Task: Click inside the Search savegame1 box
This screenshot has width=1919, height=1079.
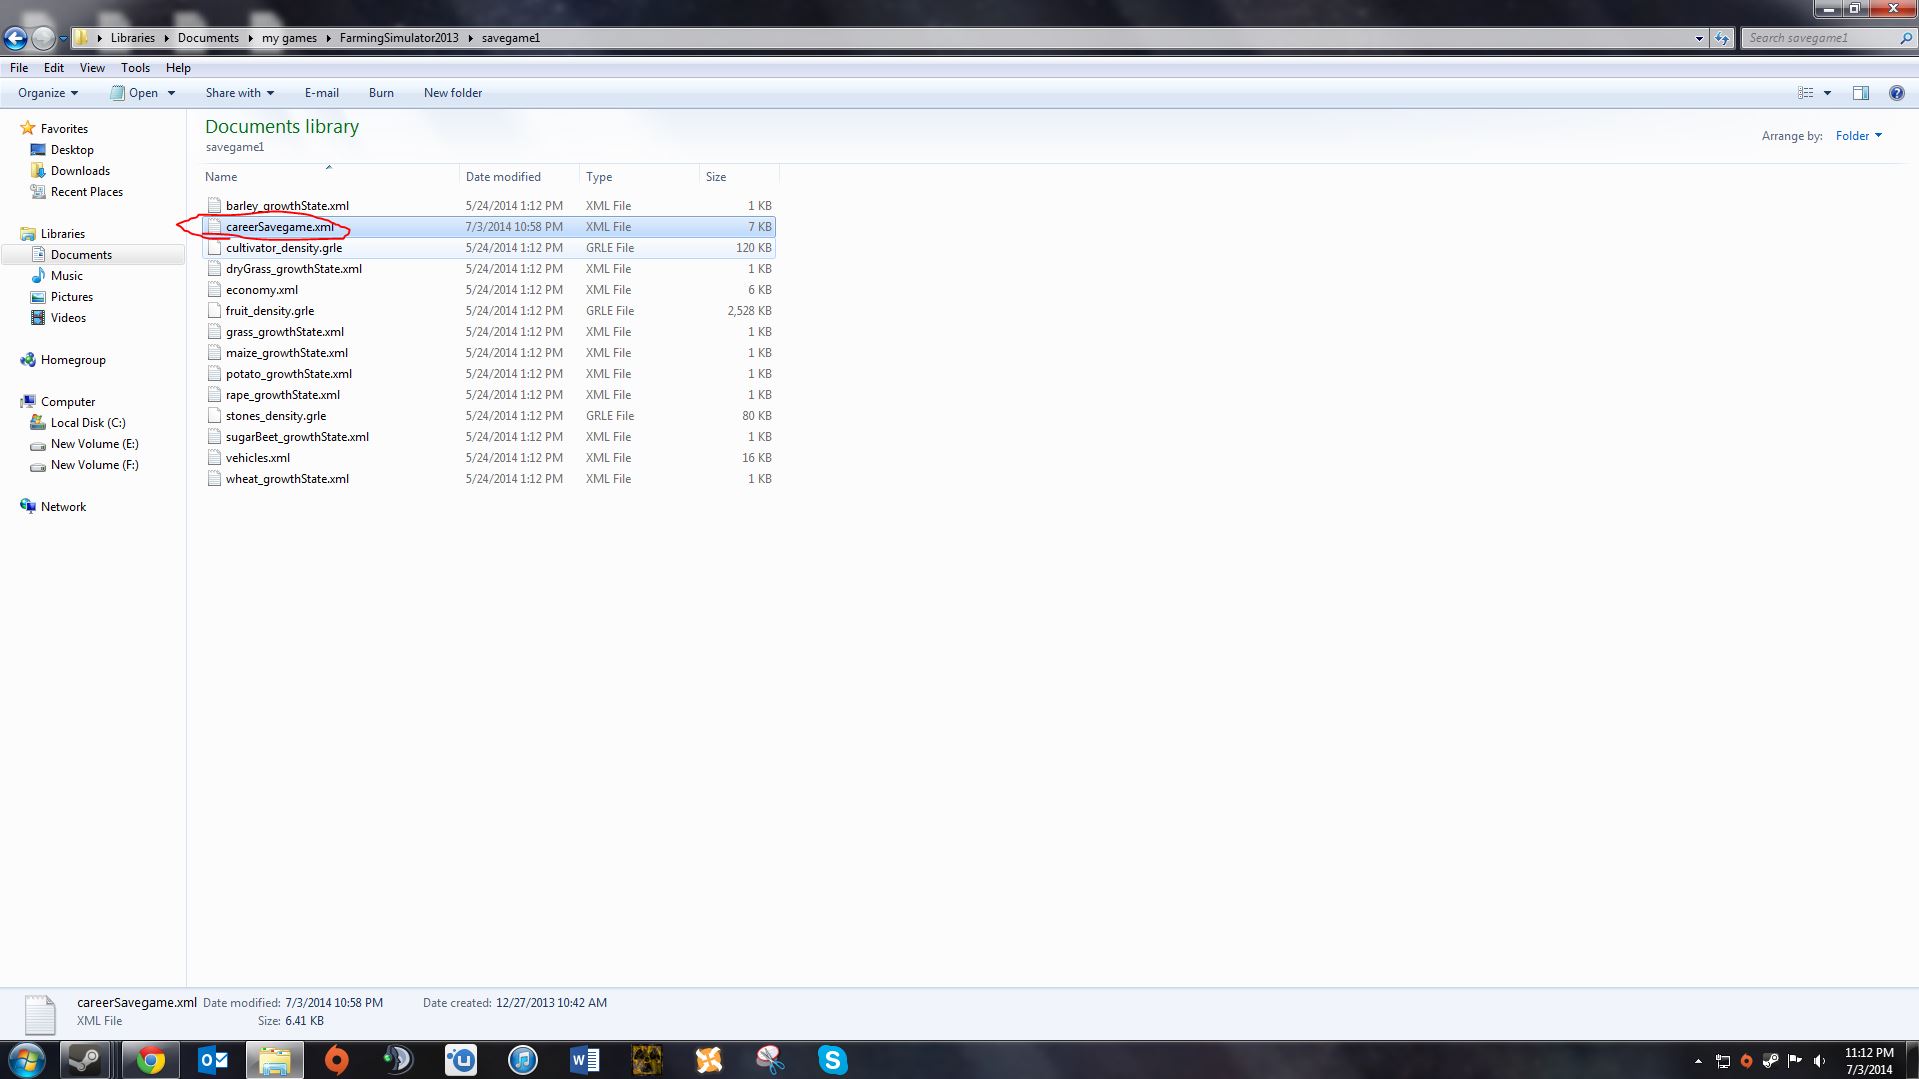Action: (1819, 38)
